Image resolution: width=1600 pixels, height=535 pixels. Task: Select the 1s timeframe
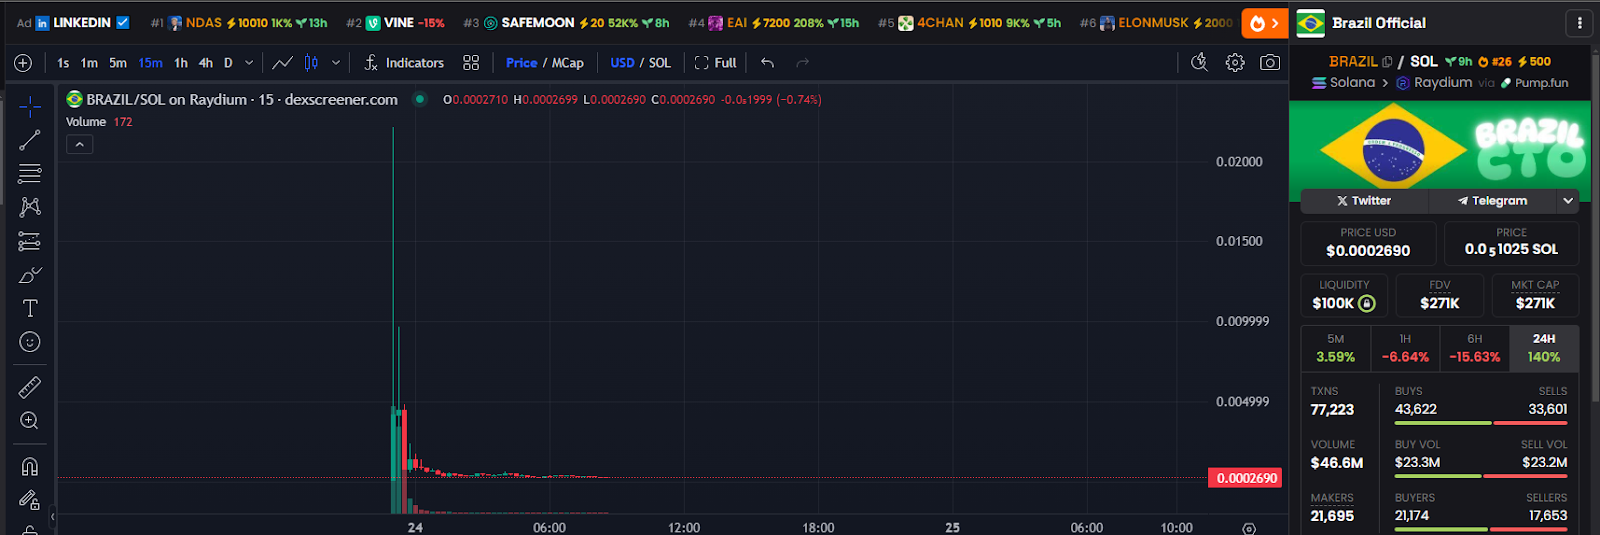[63, 63]
